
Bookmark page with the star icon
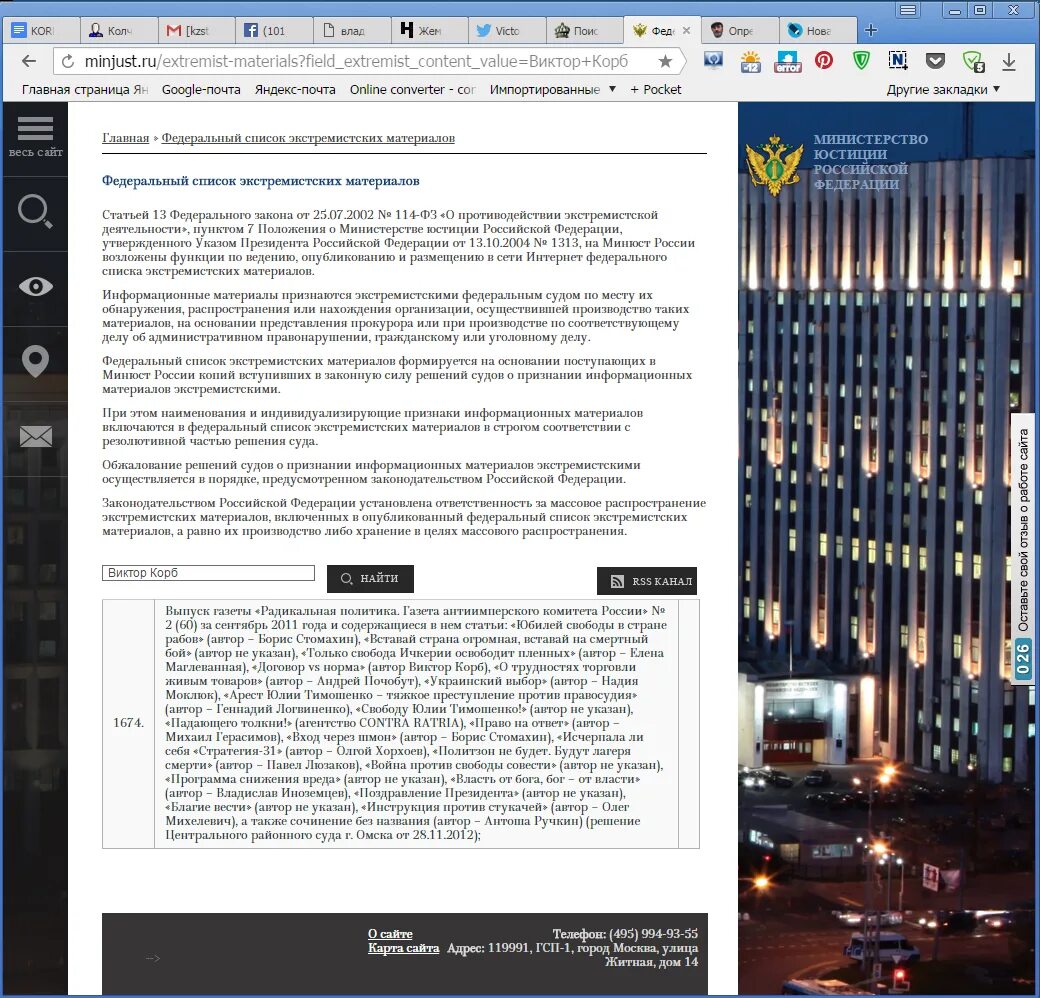pyautogui.click(x=665, y=62)
